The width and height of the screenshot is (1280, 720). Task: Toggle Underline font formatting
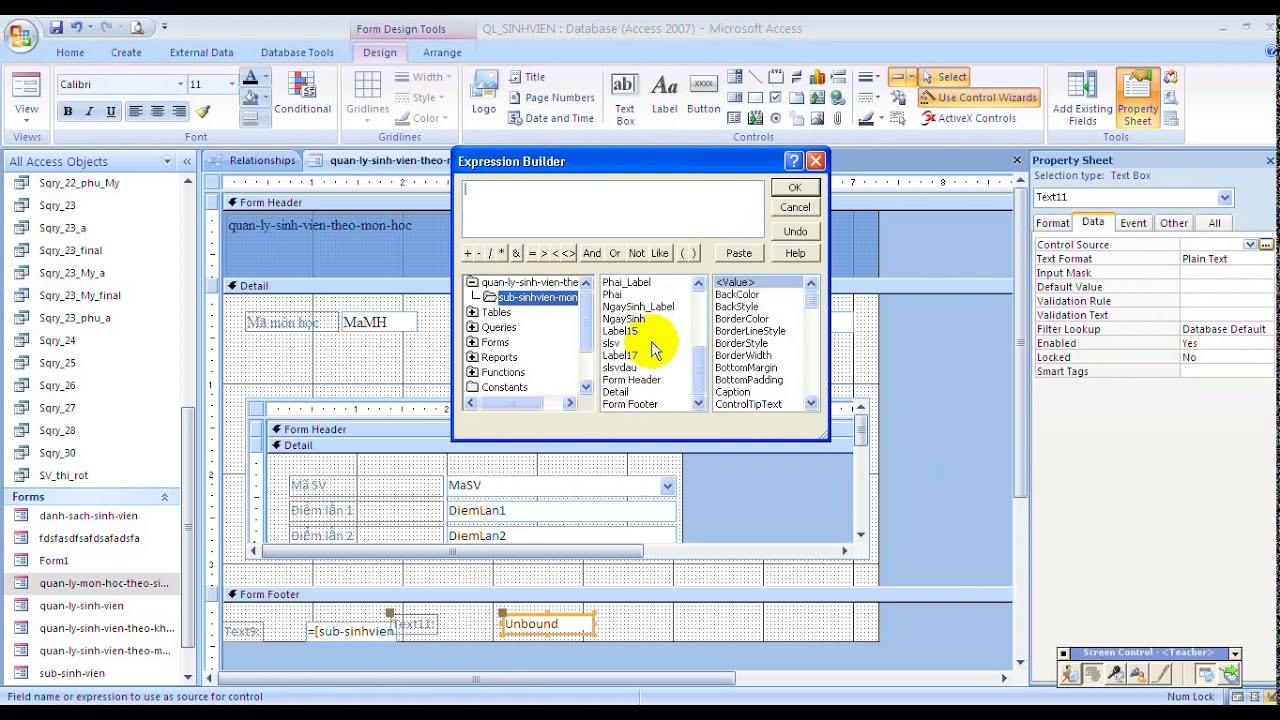(x=110, y=111)
